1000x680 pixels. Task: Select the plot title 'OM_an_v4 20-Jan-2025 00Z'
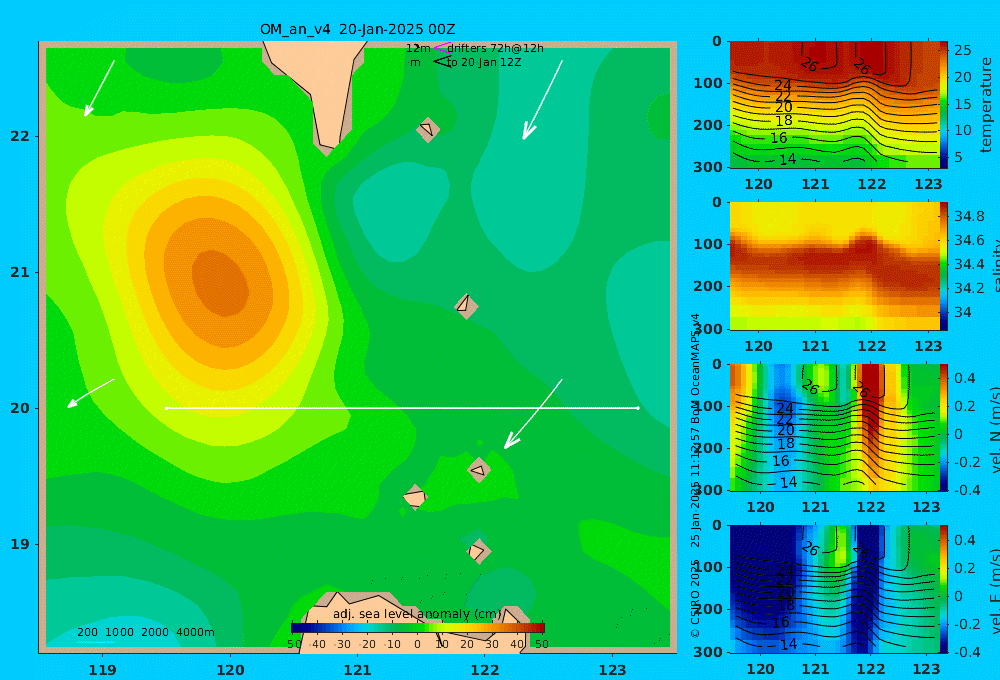357,29
